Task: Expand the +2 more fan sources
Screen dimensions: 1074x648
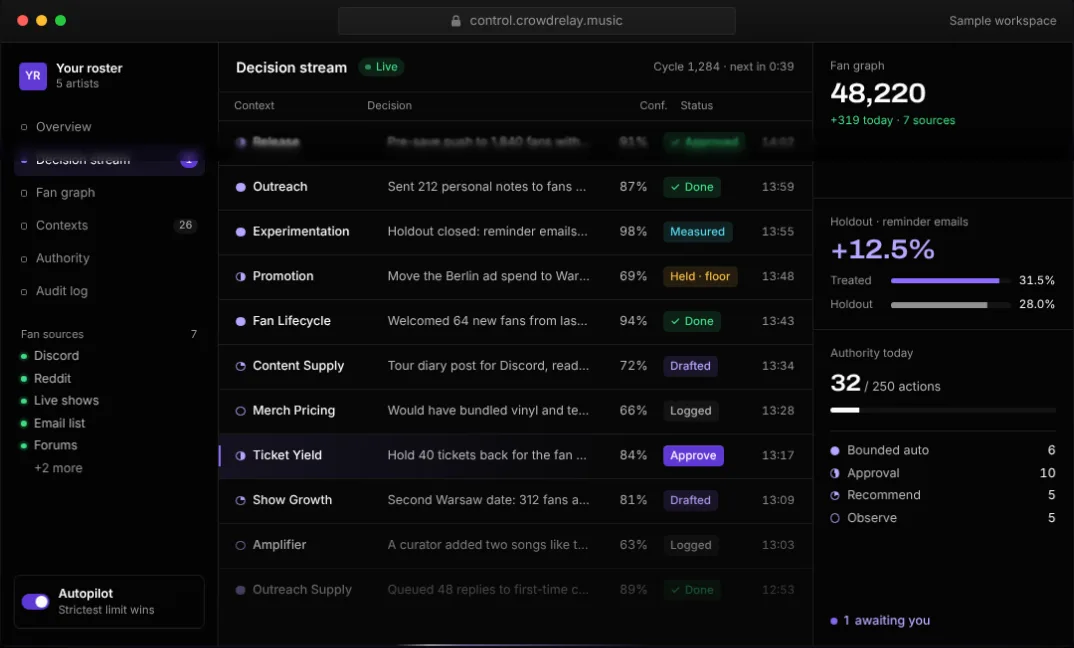Action: 58,469
